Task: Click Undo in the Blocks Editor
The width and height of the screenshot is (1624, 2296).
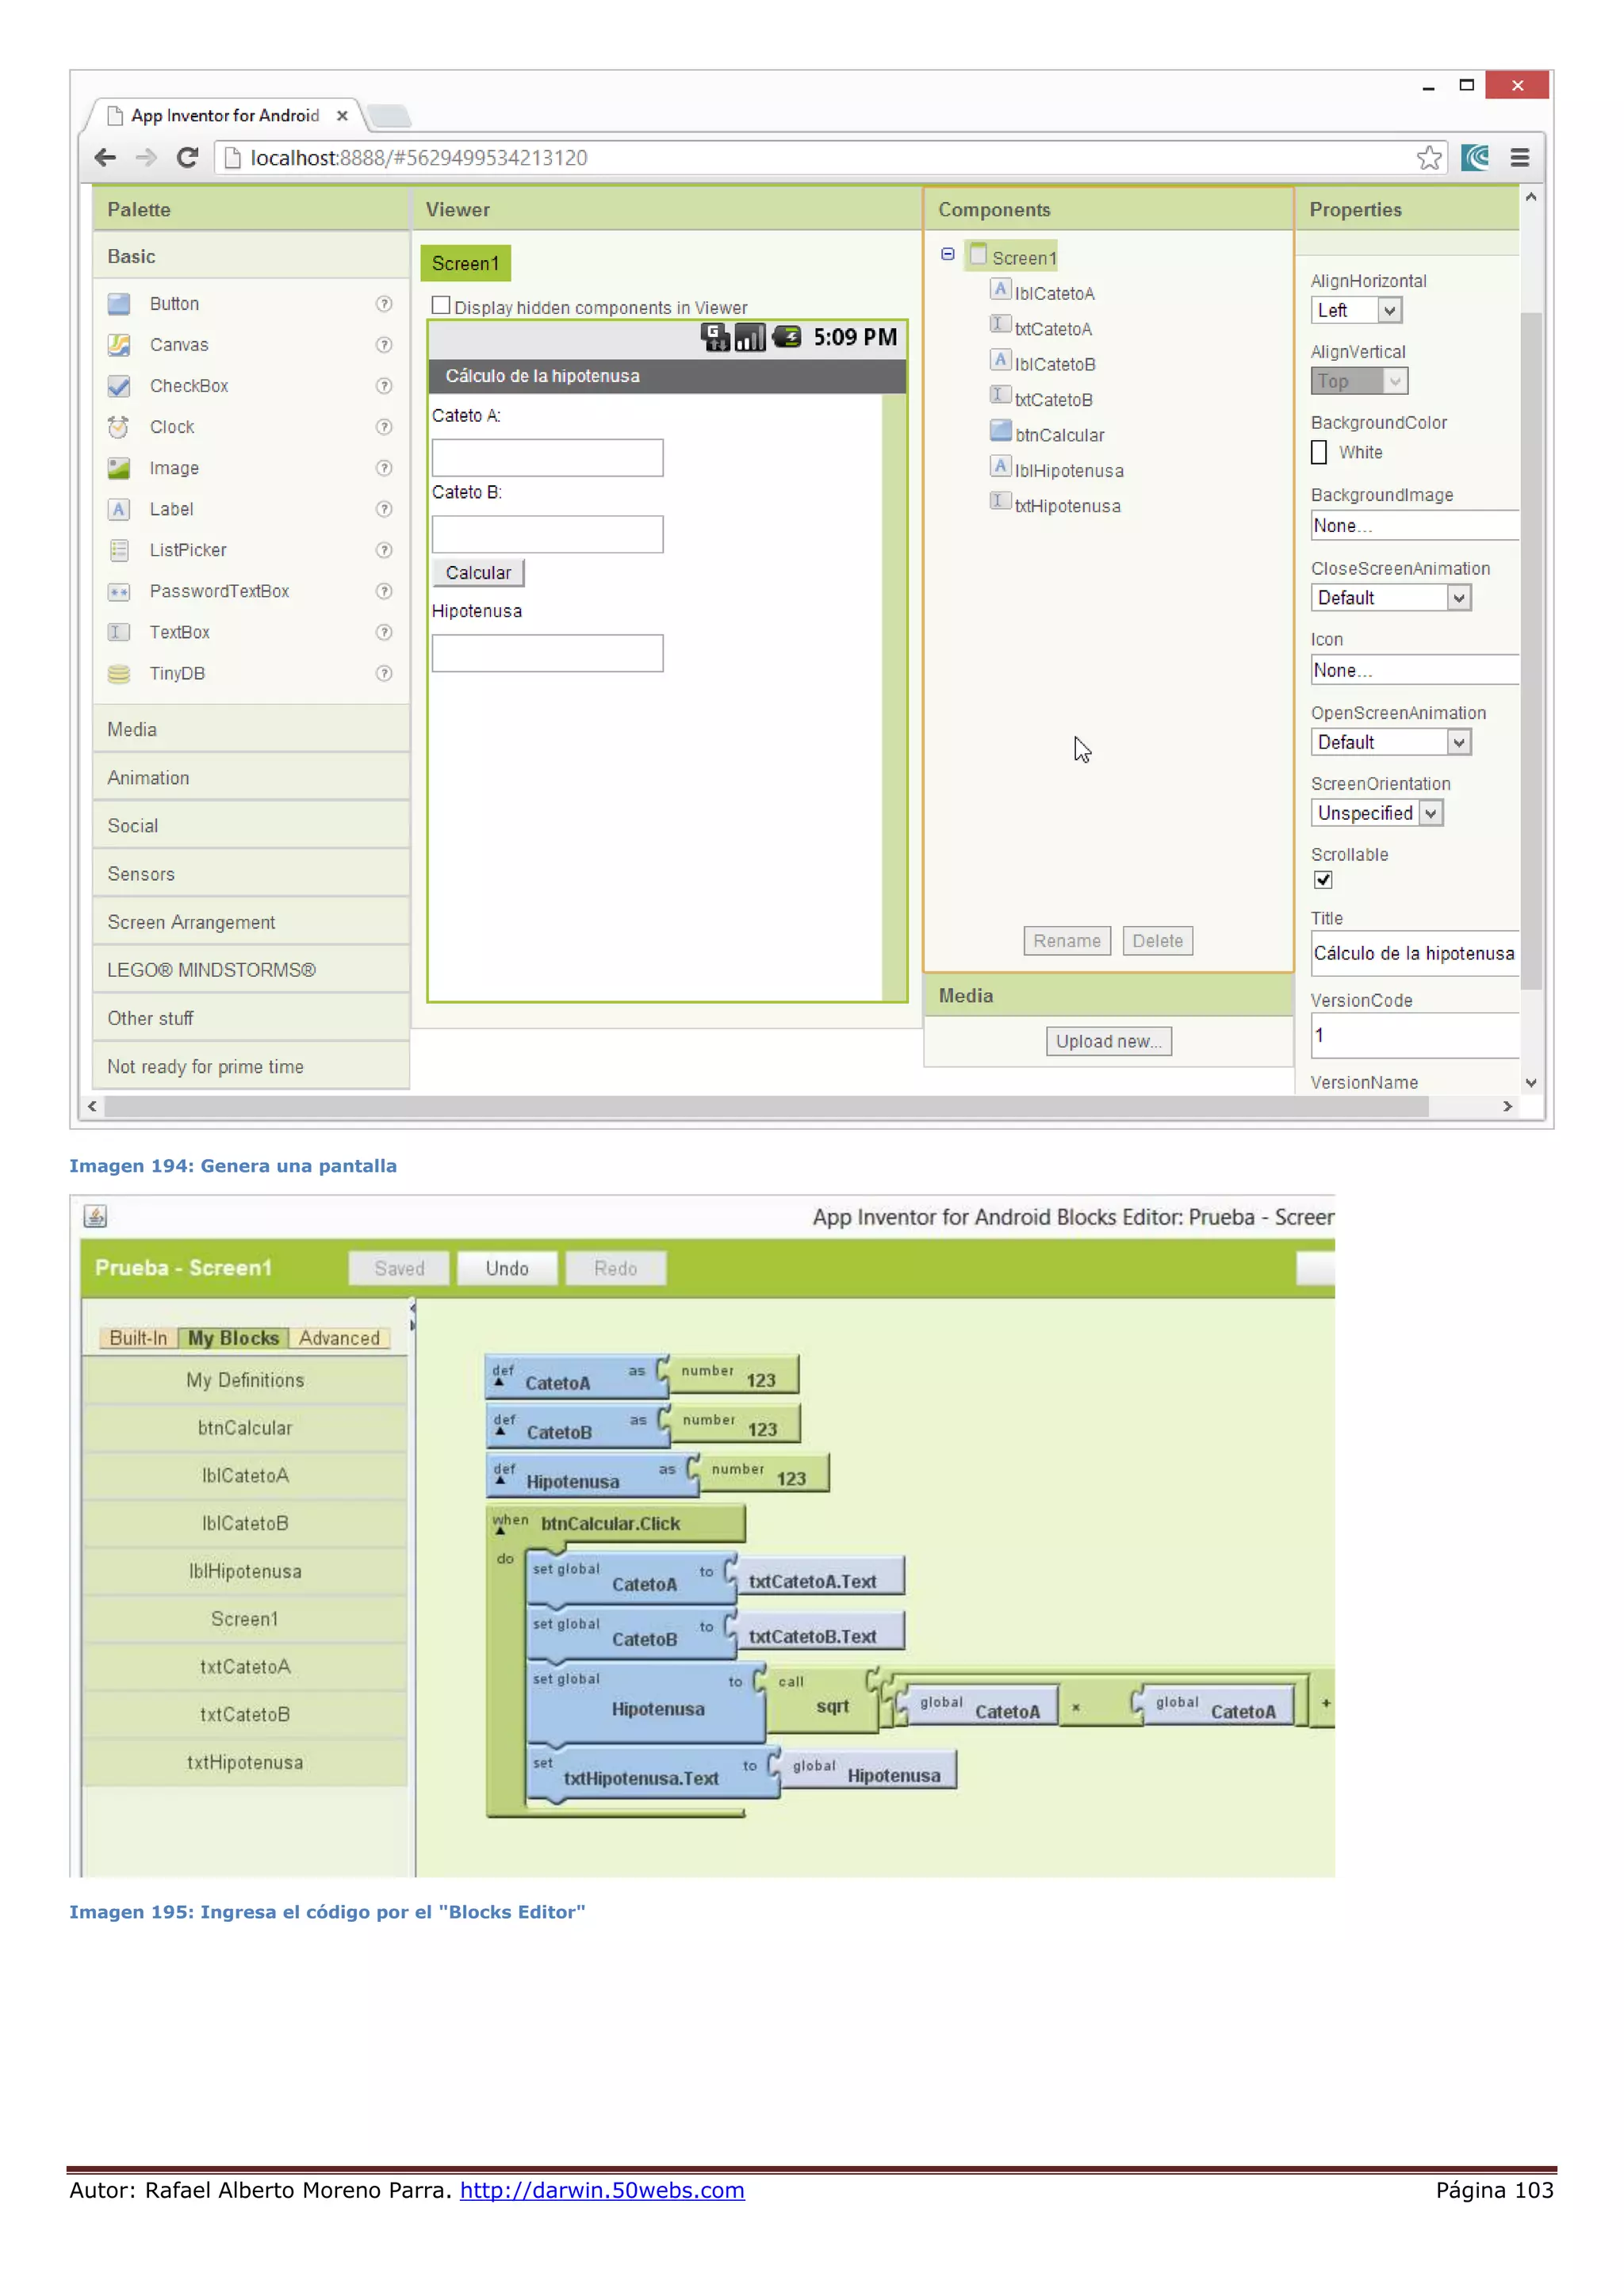Action: click(507, 1268)
